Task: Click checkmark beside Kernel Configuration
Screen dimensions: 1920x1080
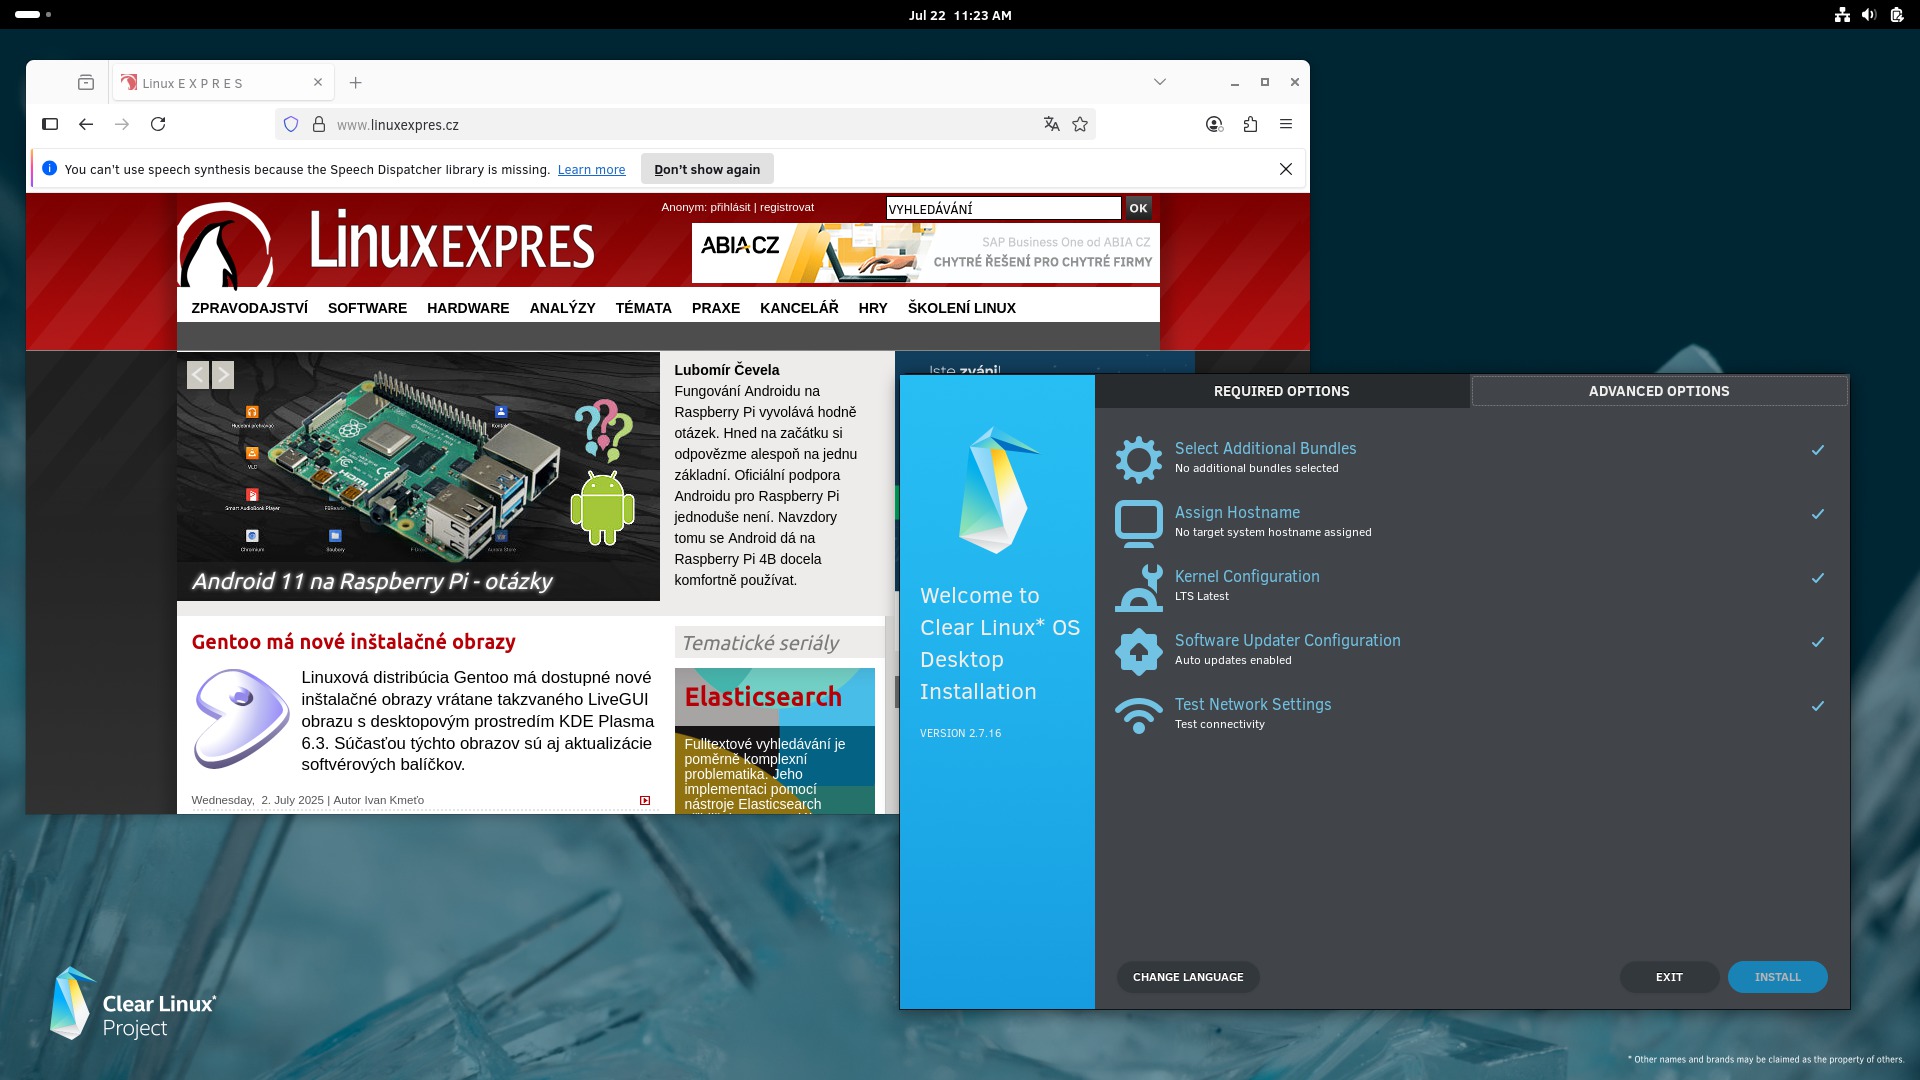Action: pos(1817,578)
